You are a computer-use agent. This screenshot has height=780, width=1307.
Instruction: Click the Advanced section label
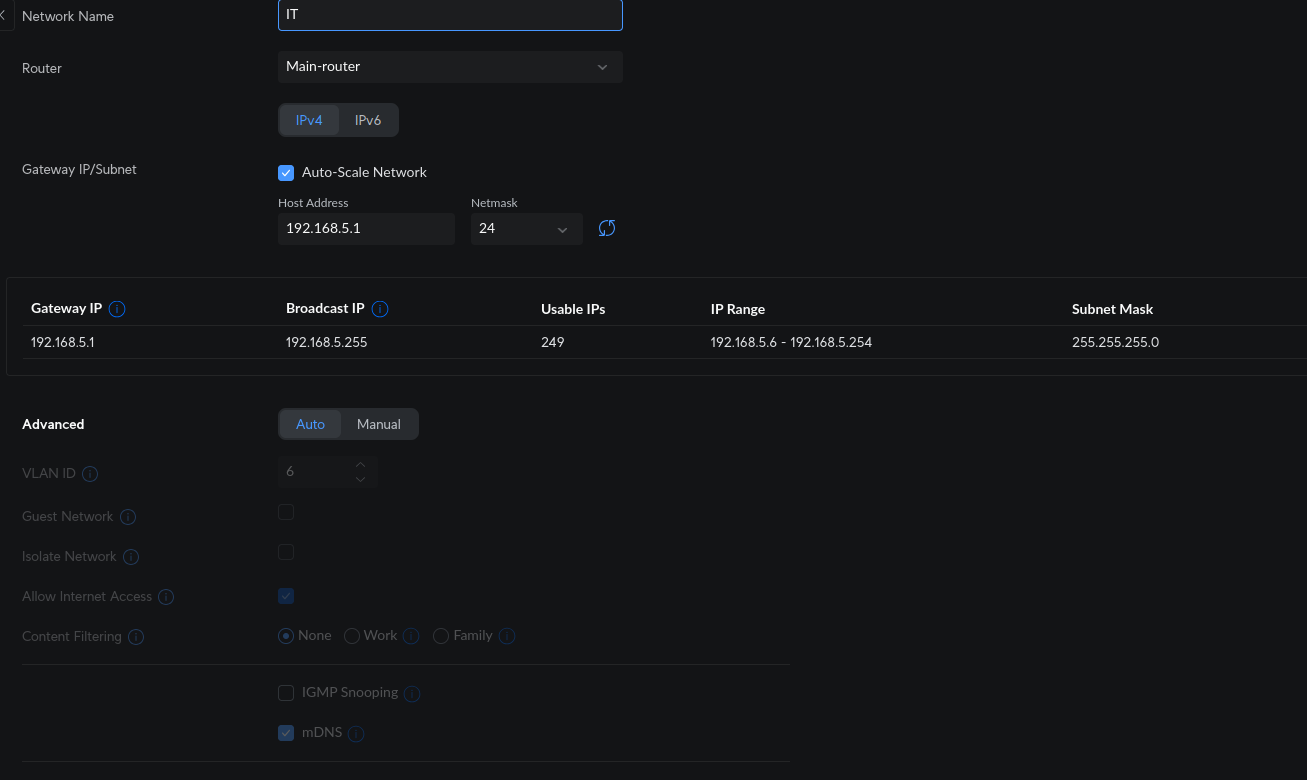click(x=53, y=424)
